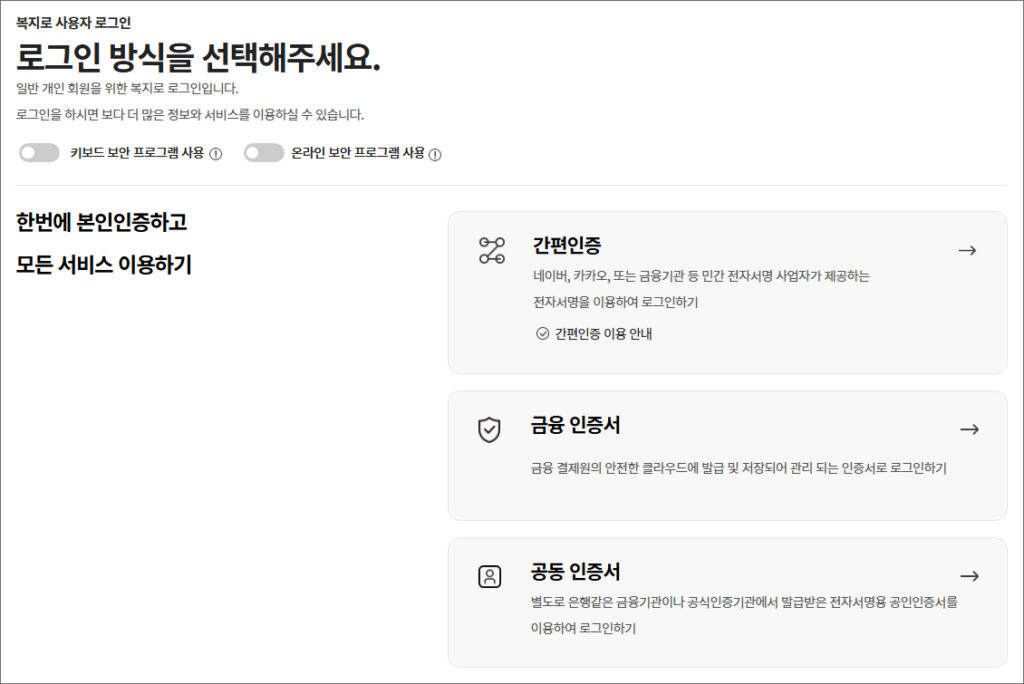1024x684 pixels.
Task: Click the 온라인 보안 프로그램 사용 label
Action: tap(357, 153)
